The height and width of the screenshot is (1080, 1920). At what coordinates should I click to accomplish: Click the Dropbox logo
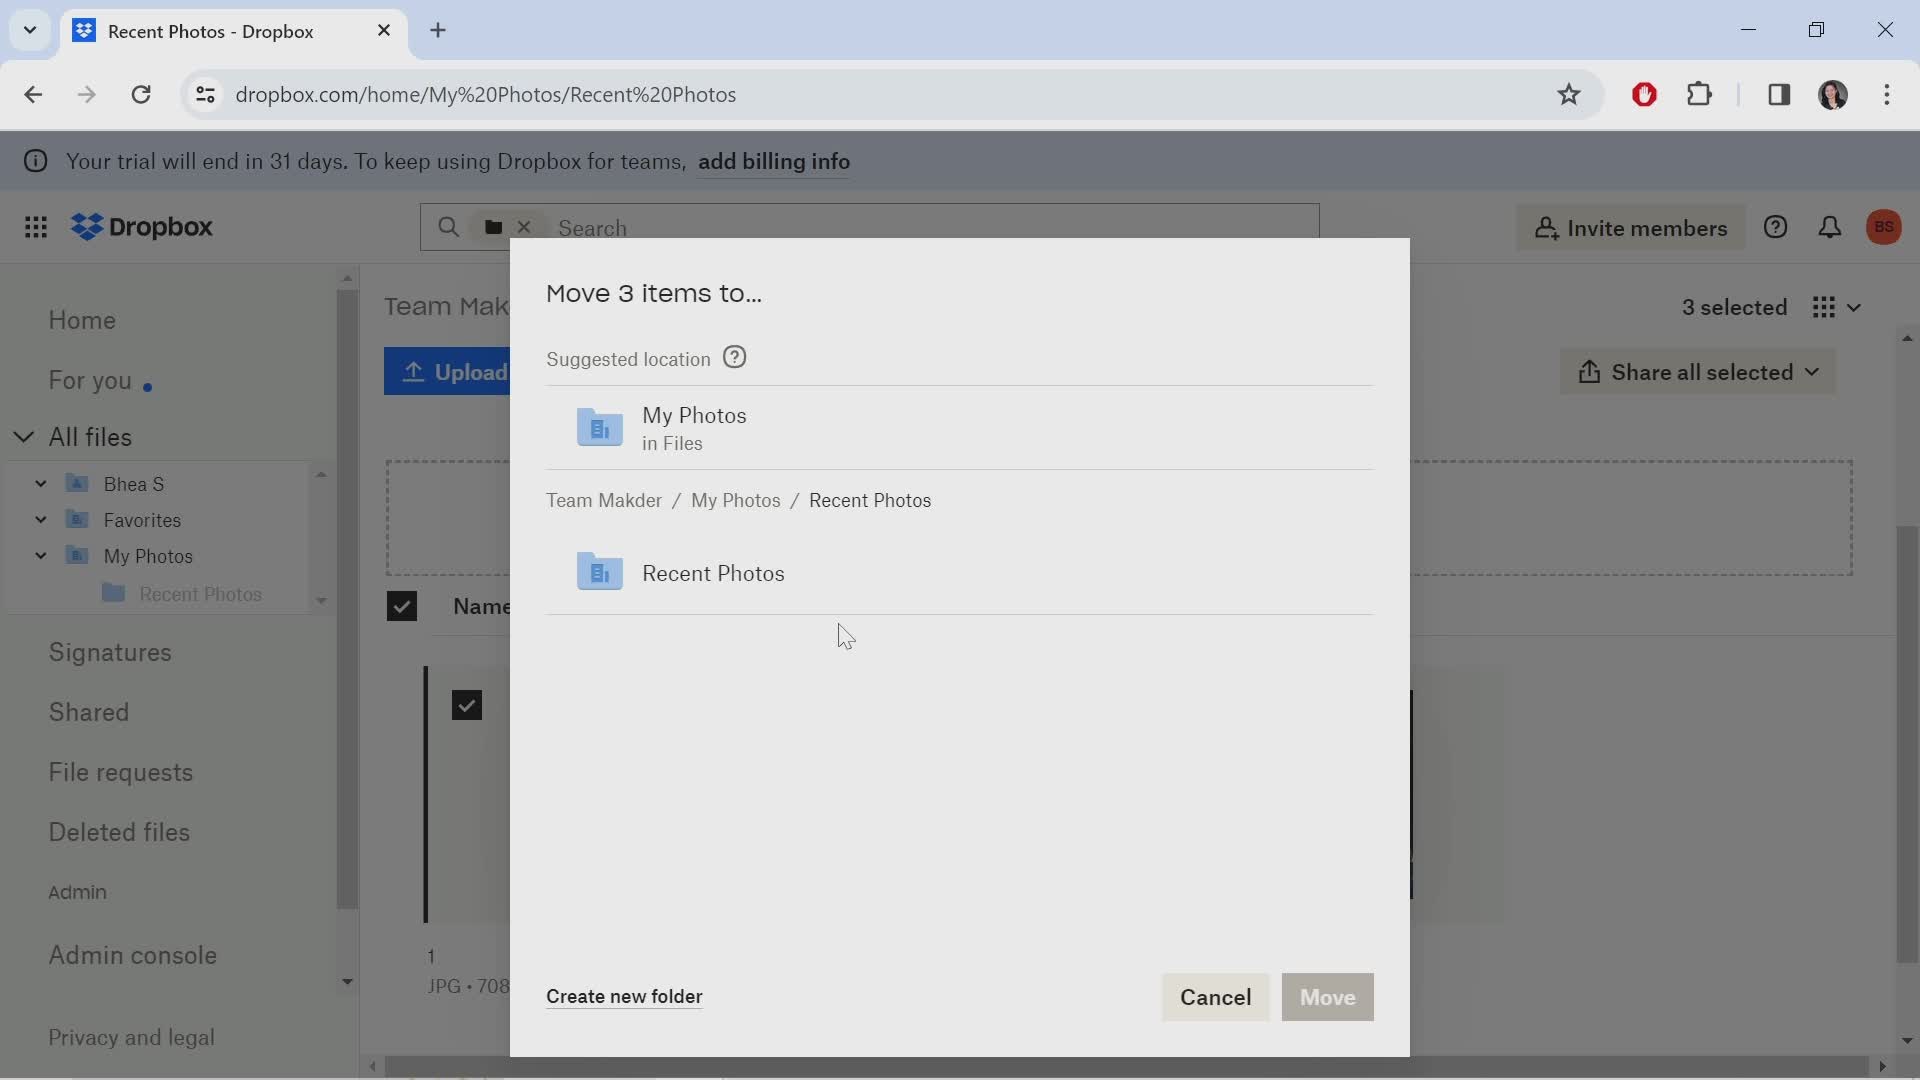click(142, 227)
